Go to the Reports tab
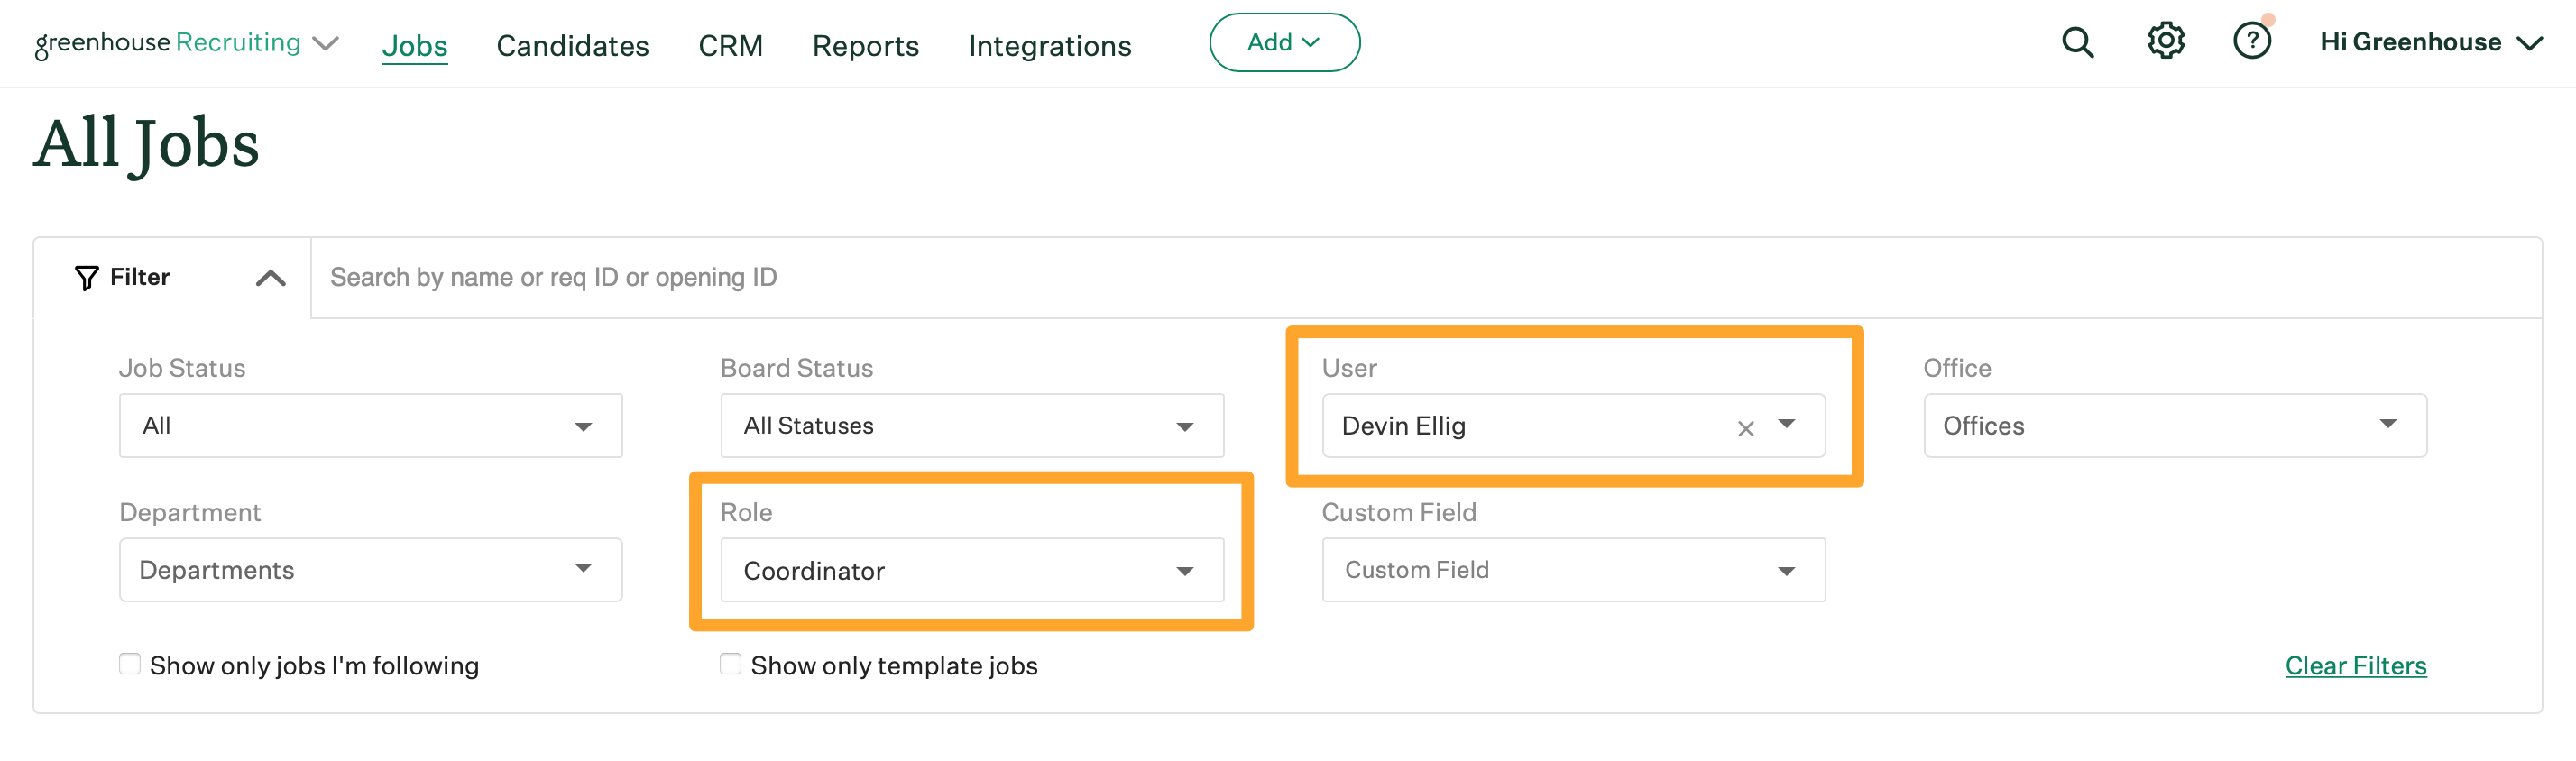Viewport: 2576px width, 761px height. [865, 45]
